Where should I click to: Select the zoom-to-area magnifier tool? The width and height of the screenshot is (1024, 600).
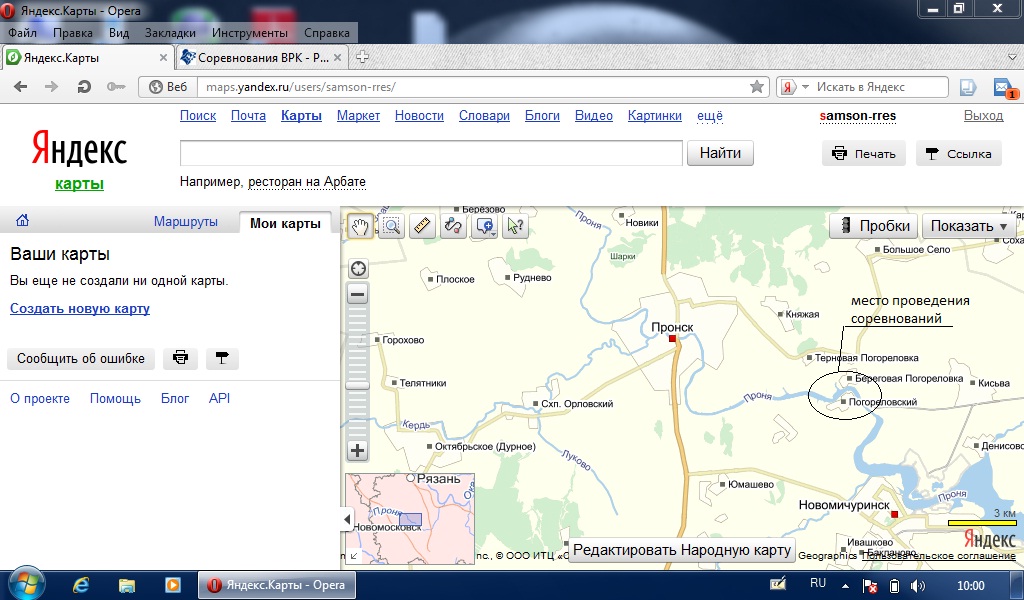391,226
